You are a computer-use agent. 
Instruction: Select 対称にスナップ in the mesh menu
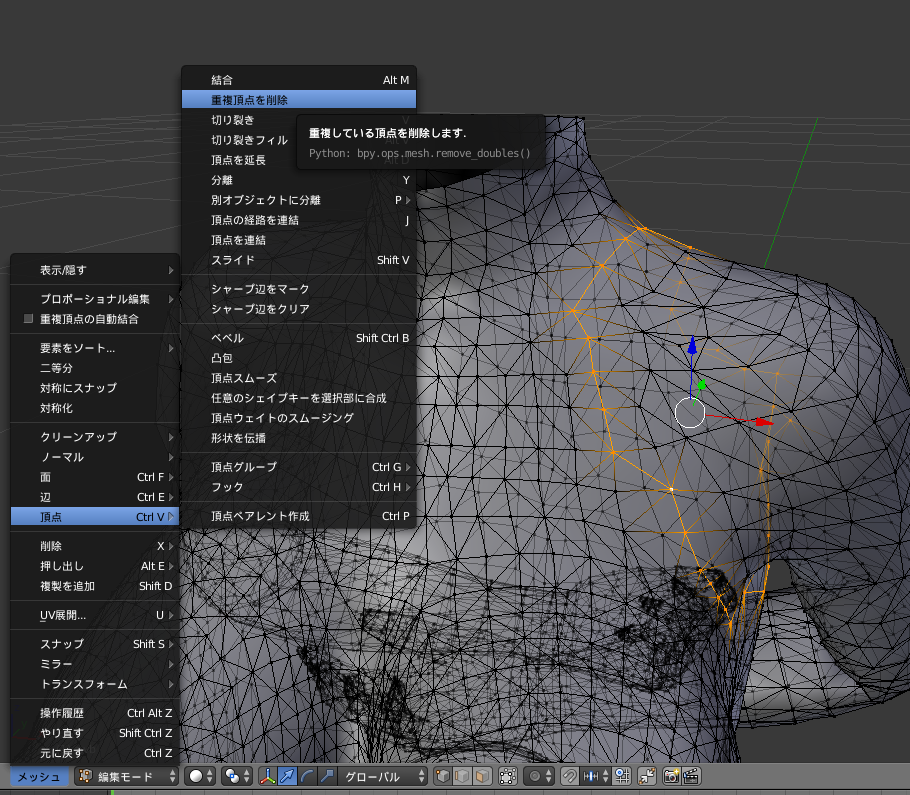point(95,388)
